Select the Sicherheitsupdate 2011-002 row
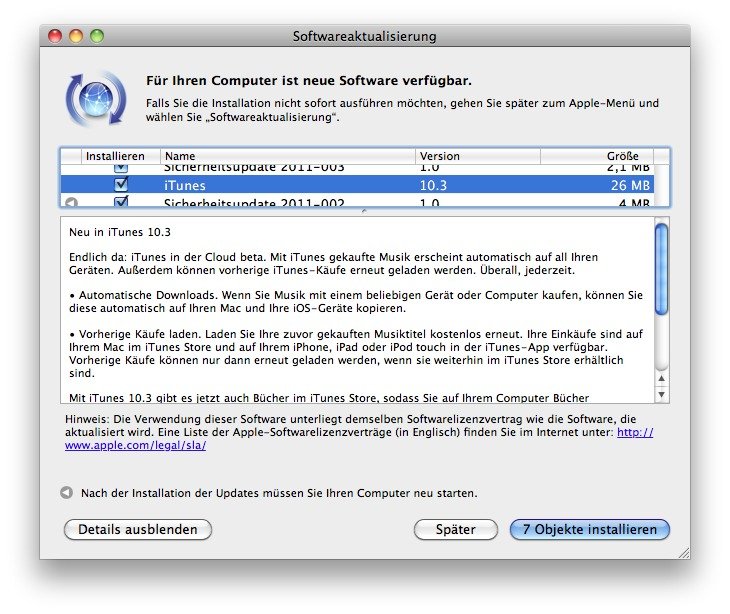Viewport: 730px width, 614px height. 357,202
